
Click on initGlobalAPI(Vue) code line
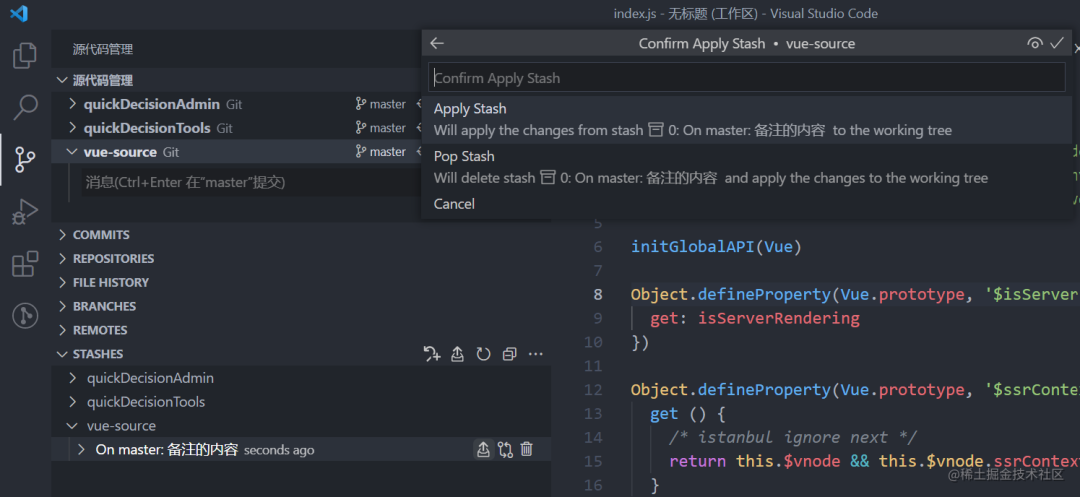pos(716,246)
